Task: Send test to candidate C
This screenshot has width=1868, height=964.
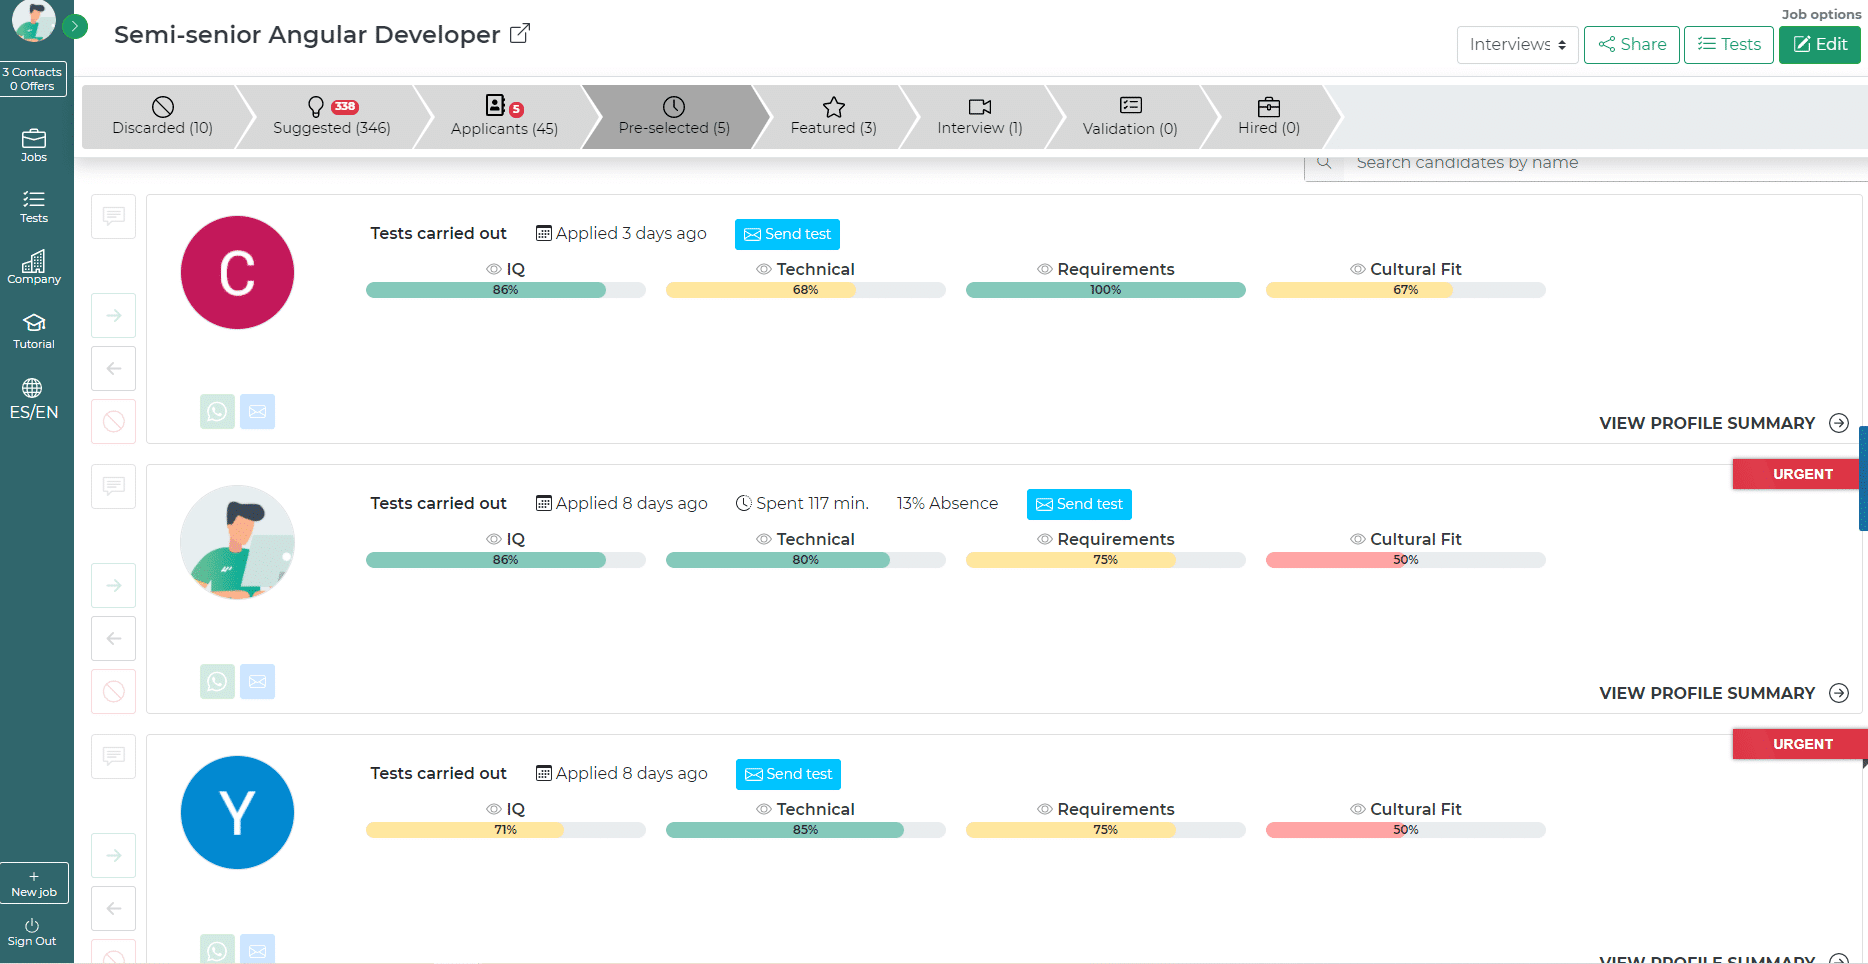Action: [x=787, y=234]
